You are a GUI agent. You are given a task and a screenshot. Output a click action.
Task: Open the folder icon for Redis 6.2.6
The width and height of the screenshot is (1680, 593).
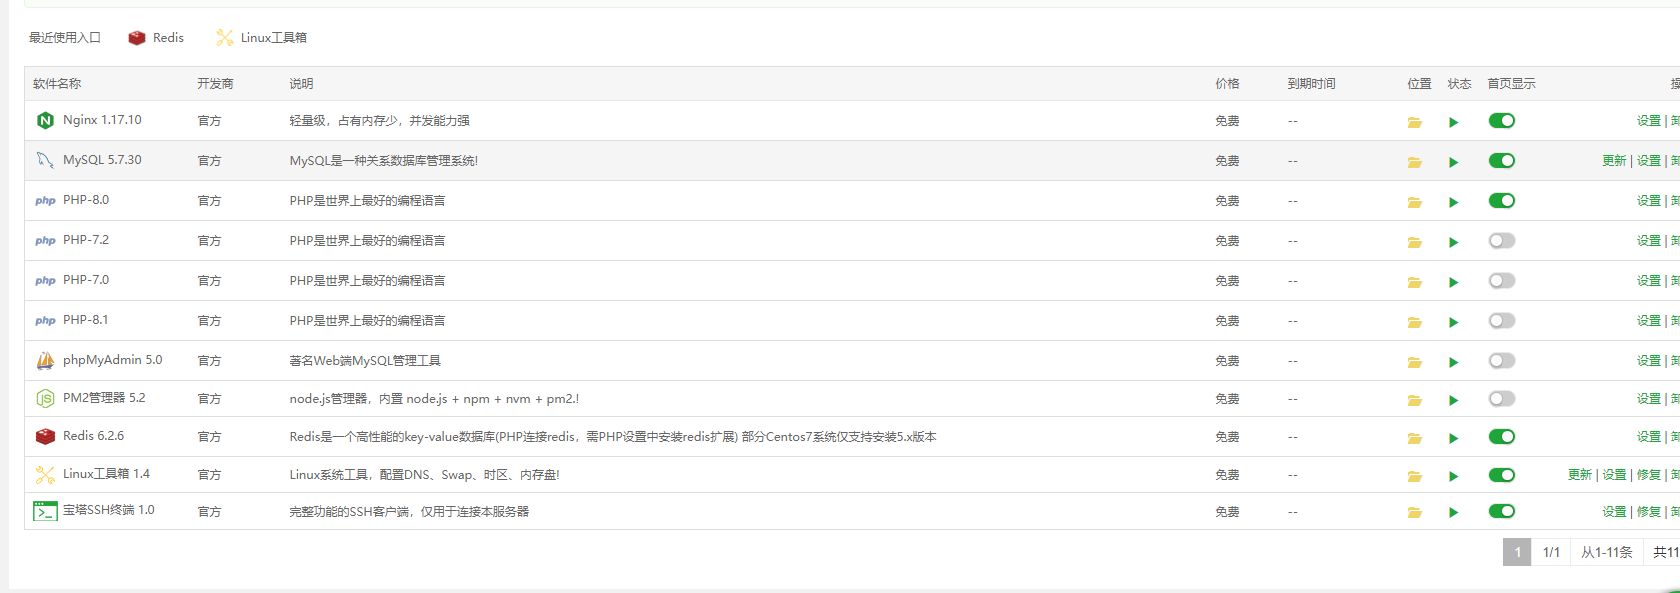pos(1414,438)
